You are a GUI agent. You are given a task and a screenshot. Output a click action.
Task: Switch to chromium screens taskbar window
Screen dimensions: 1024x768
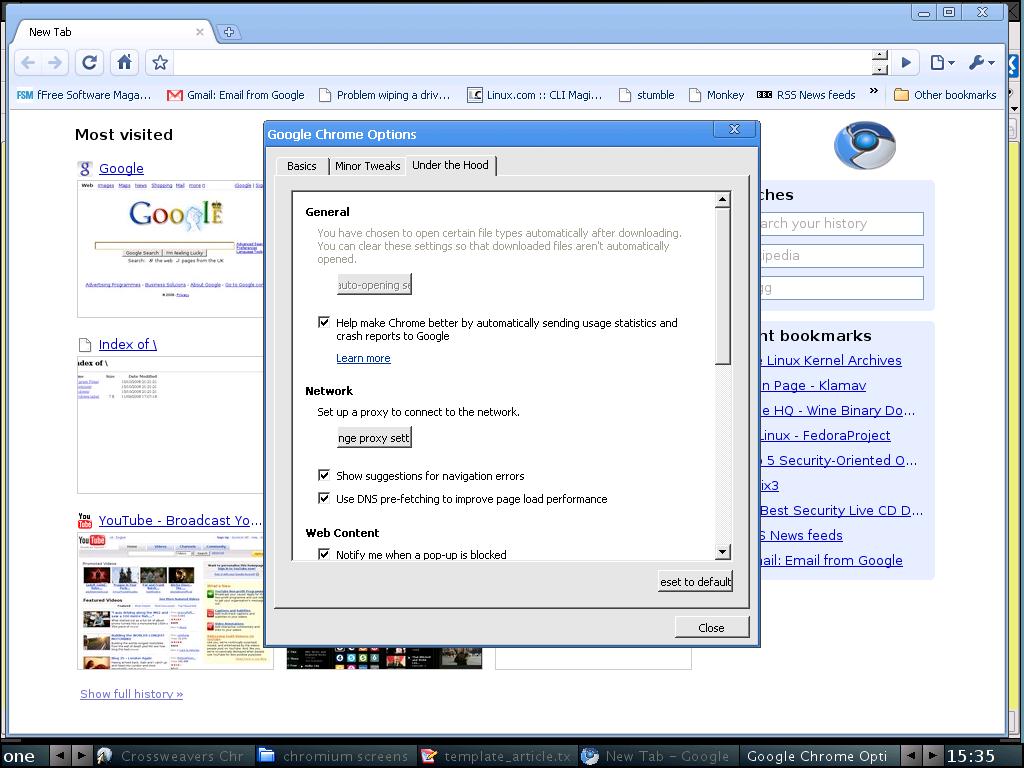tap(334, 756)
